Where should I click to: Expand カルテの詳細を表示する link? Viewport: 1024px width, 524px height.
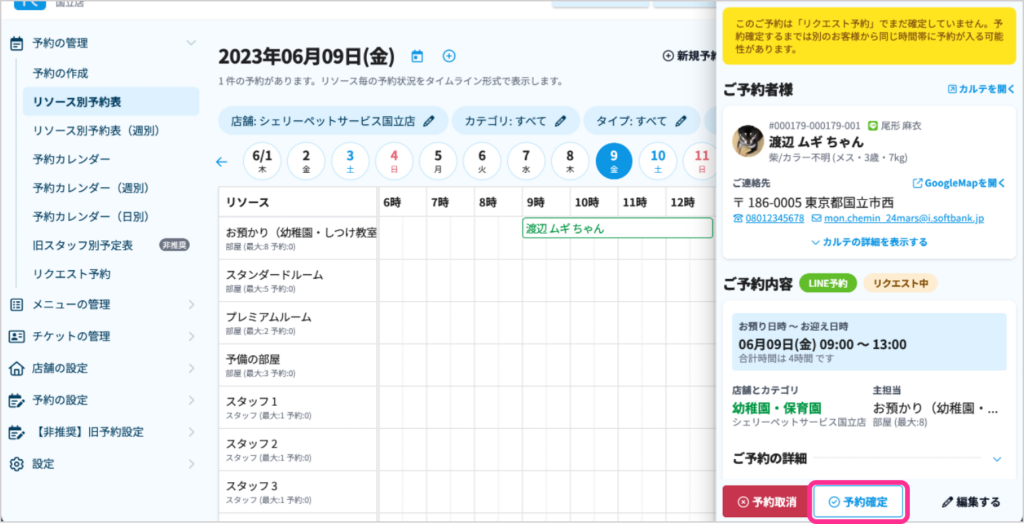point(868,242)
